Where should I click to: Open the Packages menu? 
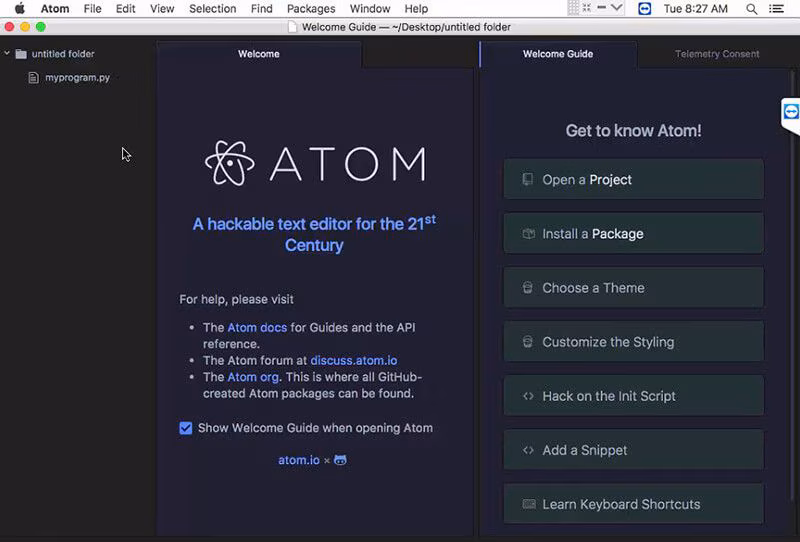[311, 9]
